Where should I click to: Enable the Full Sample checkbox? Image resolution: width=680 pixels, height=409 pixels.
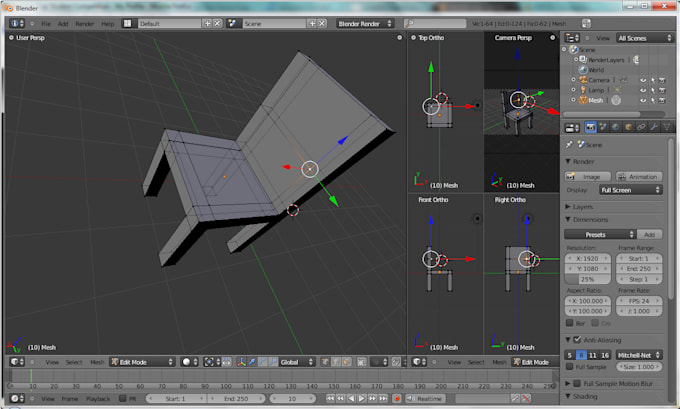570,366
